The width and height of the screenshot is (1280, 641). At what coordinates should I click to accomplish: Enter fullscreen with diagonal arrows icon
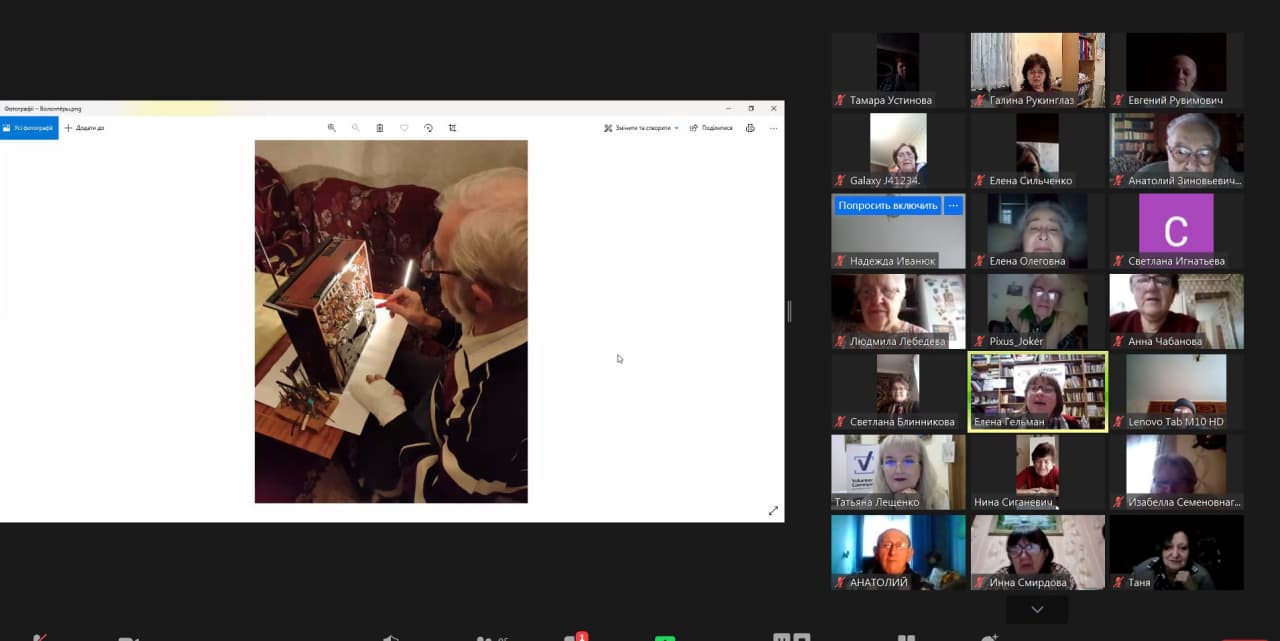(x=773, y=511)
